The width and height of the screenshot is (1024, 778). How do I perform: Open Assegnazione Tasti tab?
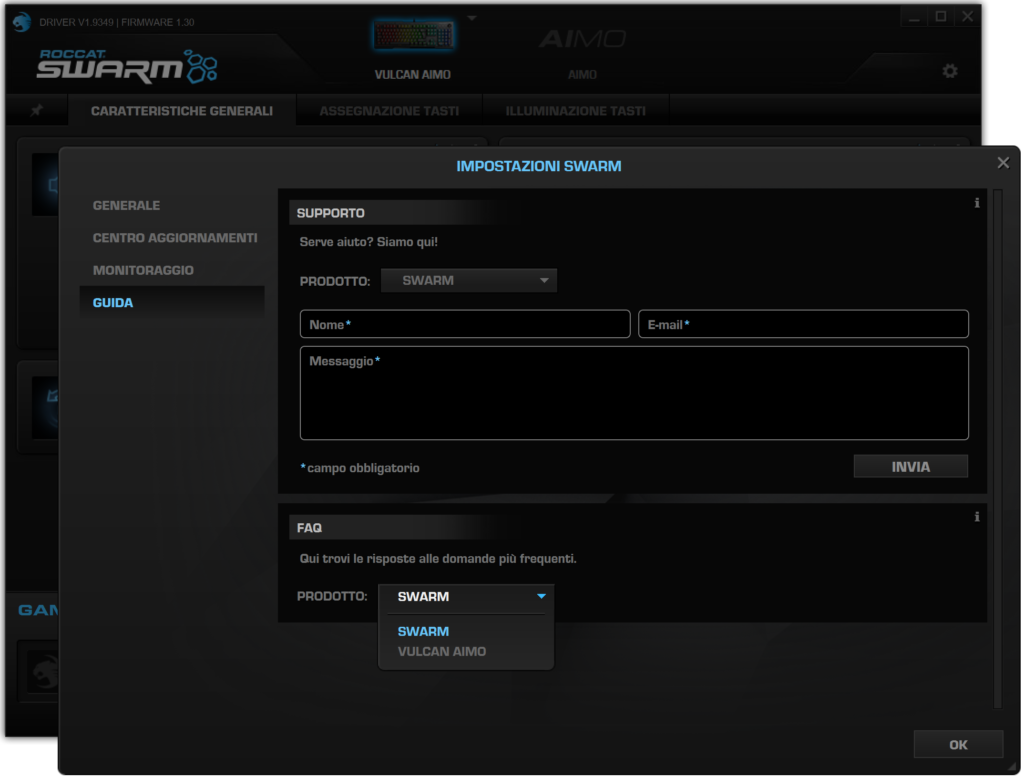pyautogui.click(x=389, y=111)
